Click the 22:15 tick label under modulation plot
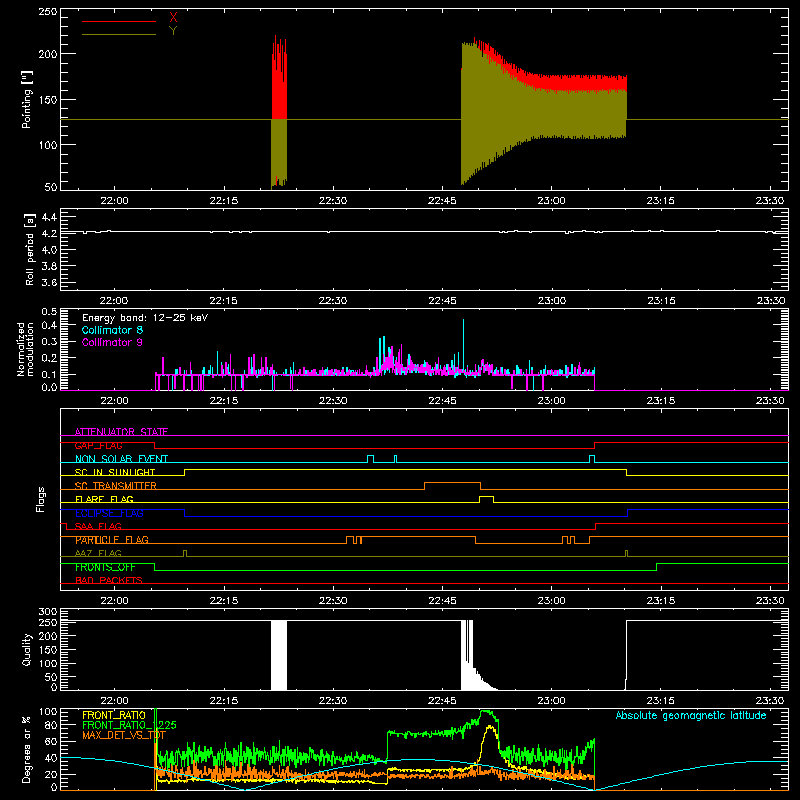 pyautogui.click(x=223, y=401)
